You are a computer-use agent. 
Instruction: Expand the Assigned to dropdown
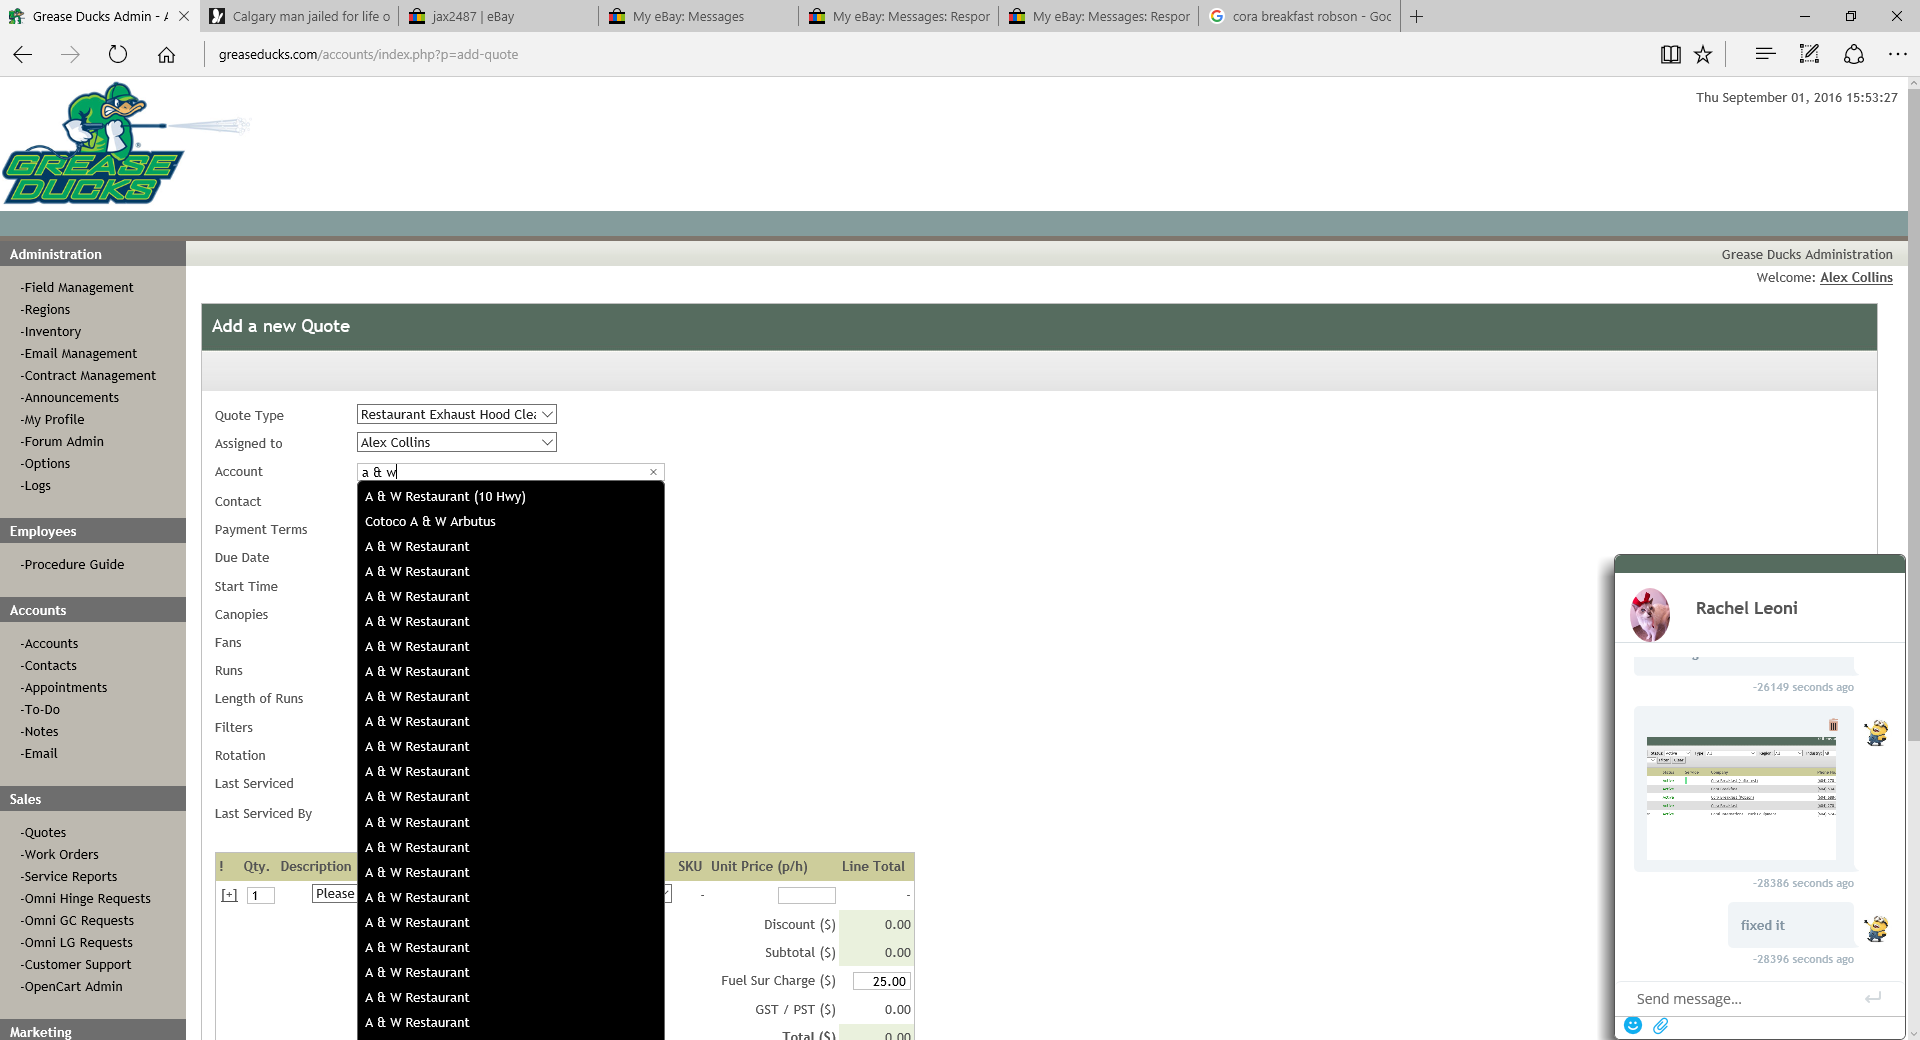tap(456, 442)
